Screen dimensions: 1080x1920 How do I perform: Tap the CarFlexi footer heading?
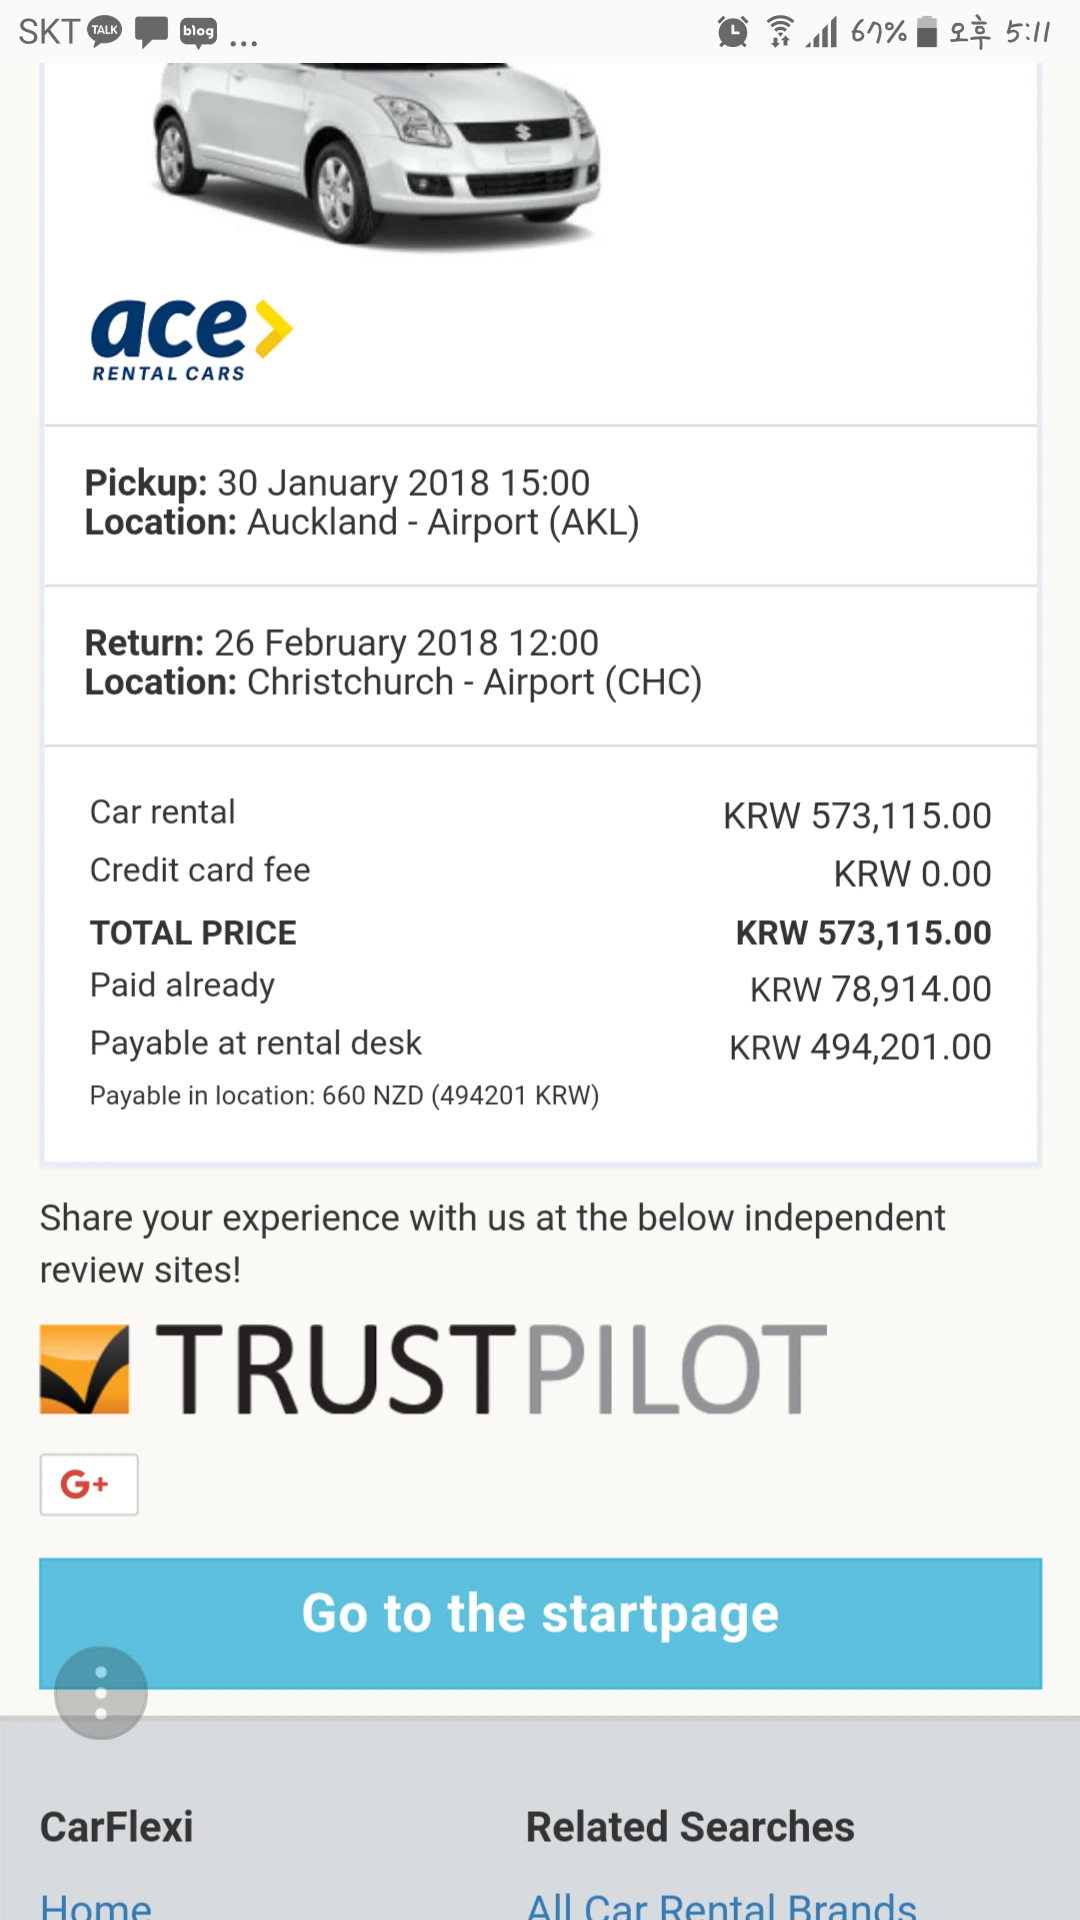pos(116,1827)
